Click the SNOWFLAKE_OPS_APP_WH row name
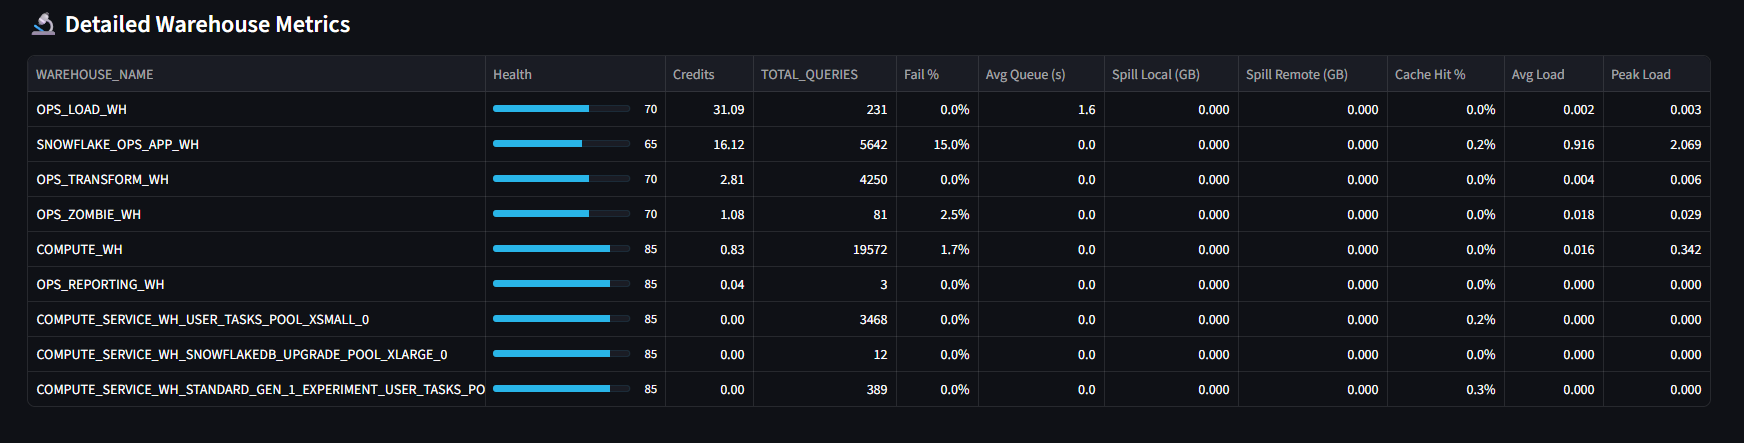 pyautogui.click(x=118, y=145)
